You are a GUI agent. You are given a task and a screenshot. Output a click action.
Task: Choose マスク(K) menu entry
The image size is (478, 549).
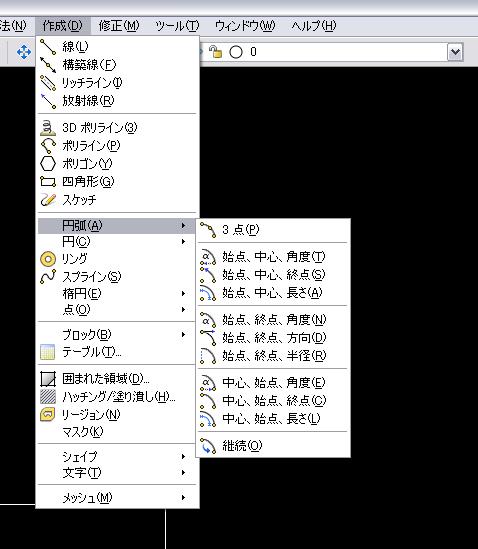(83, 432)
